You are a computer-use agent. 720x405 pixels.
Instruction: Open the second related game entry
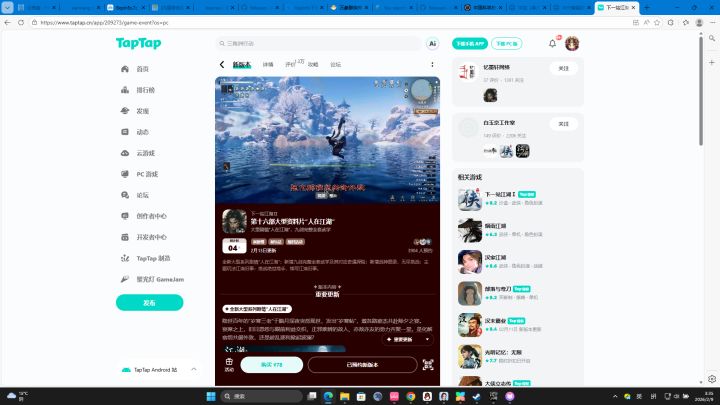[x=518, y=231]
